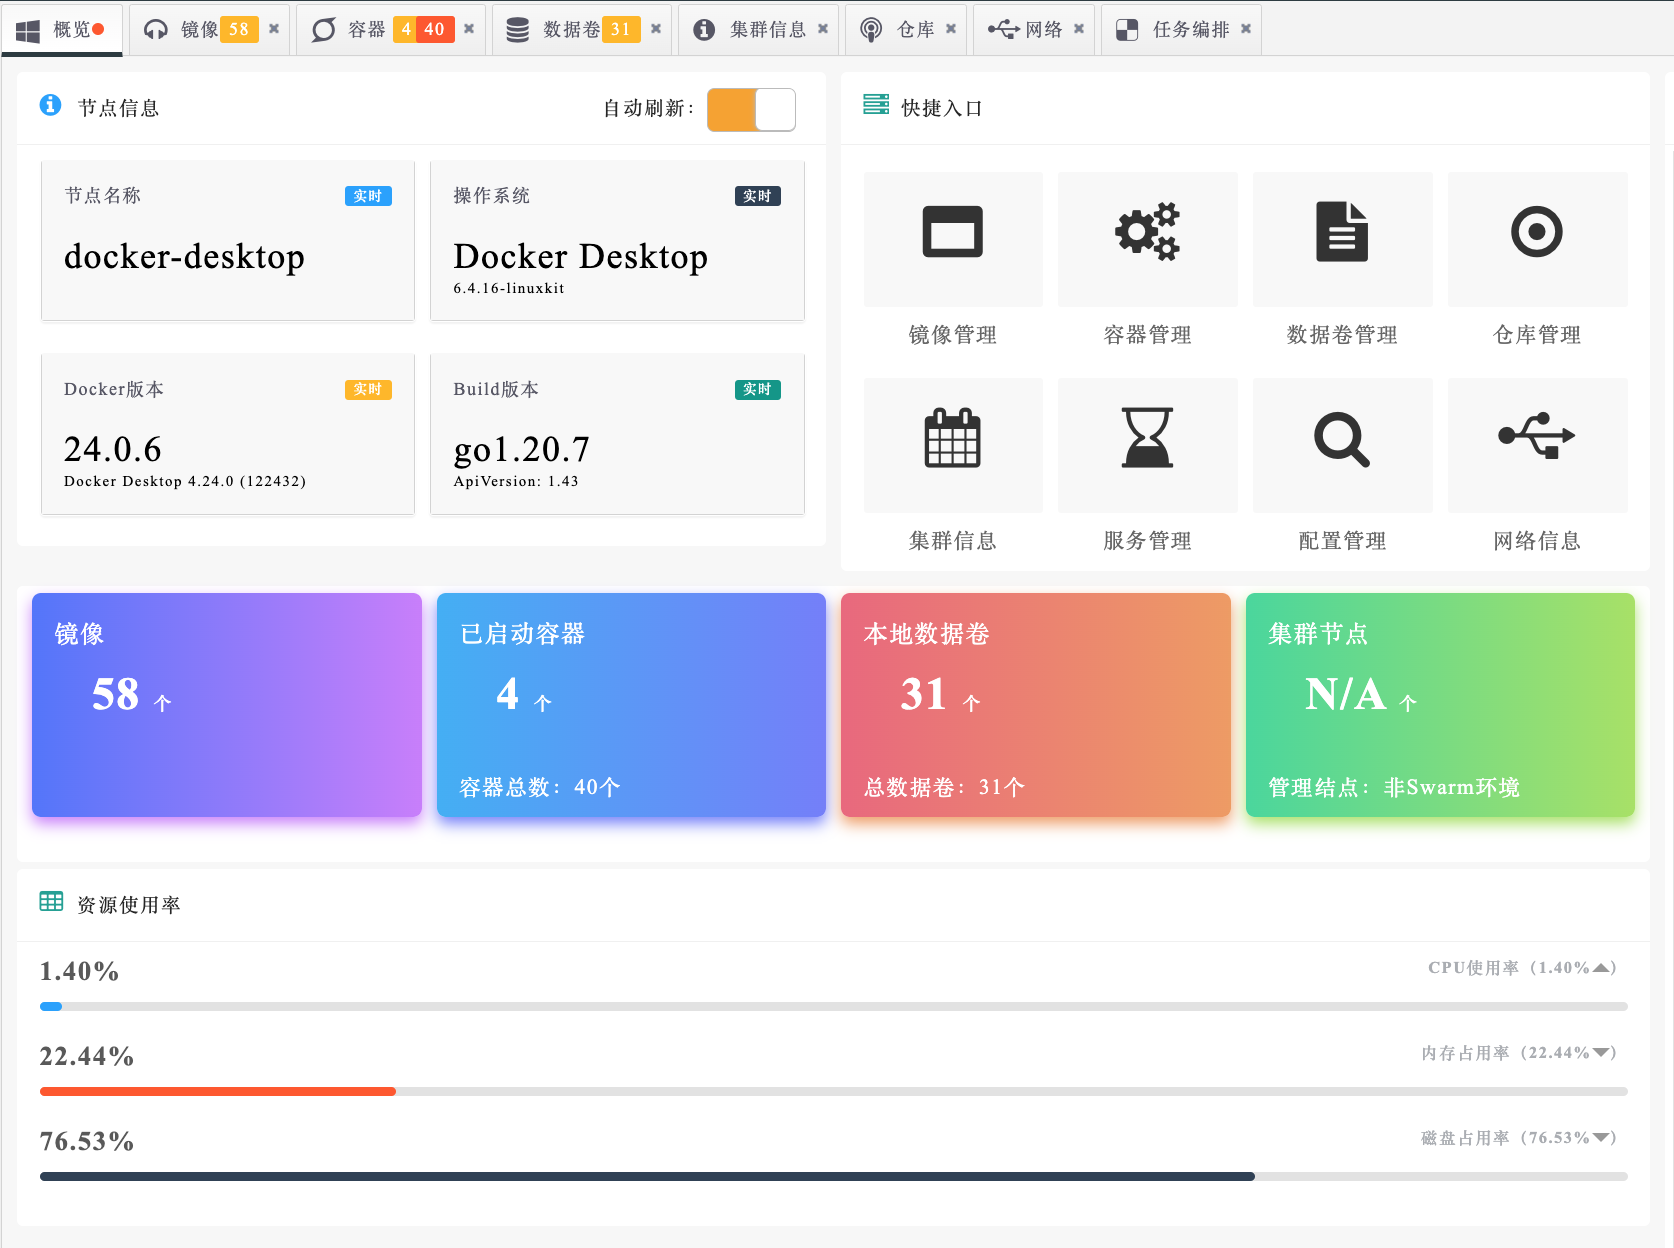Click the up arrow next to N/A
1674x1248 pixels.
point(1408,703)
